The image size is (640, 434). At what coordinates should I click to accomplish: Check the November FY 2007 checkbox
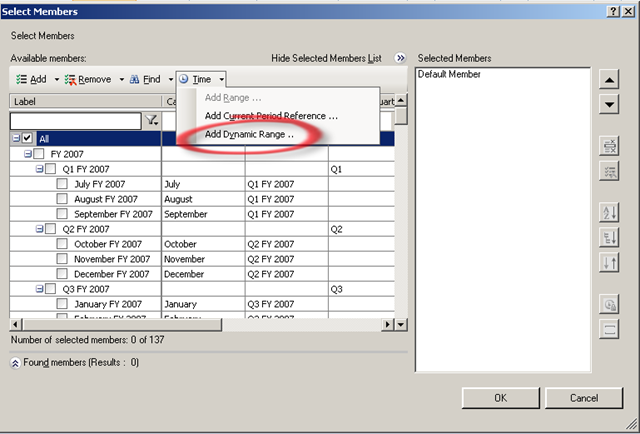pos(62,259)
